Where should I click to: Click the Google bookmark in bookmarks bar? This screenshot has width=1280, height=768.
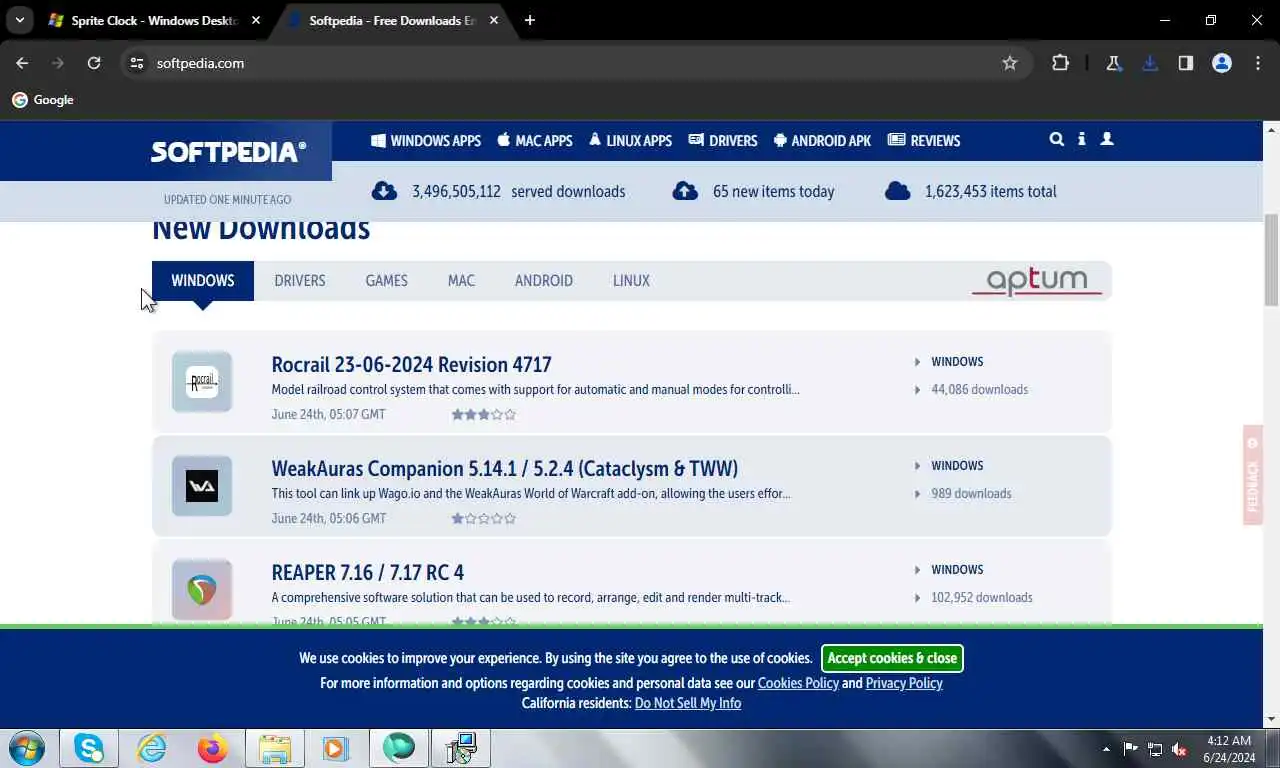click(x=43, y=100)
